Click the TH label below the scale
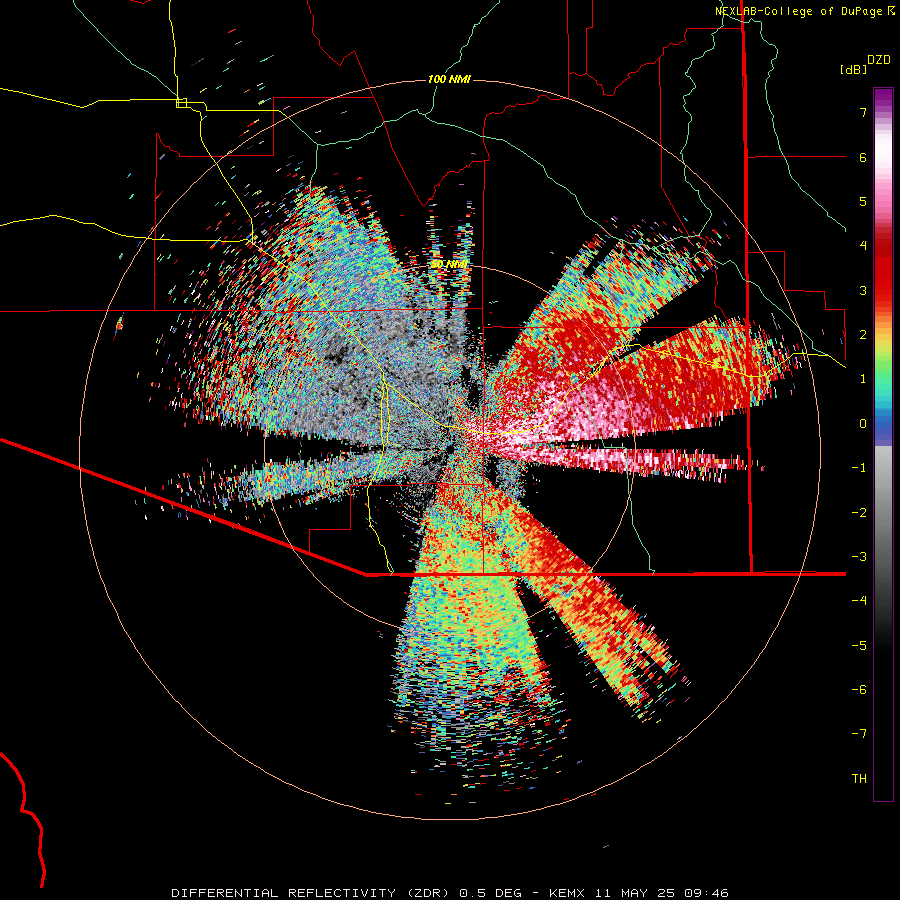This screenshot has height=900, width=900. point(859,779)
